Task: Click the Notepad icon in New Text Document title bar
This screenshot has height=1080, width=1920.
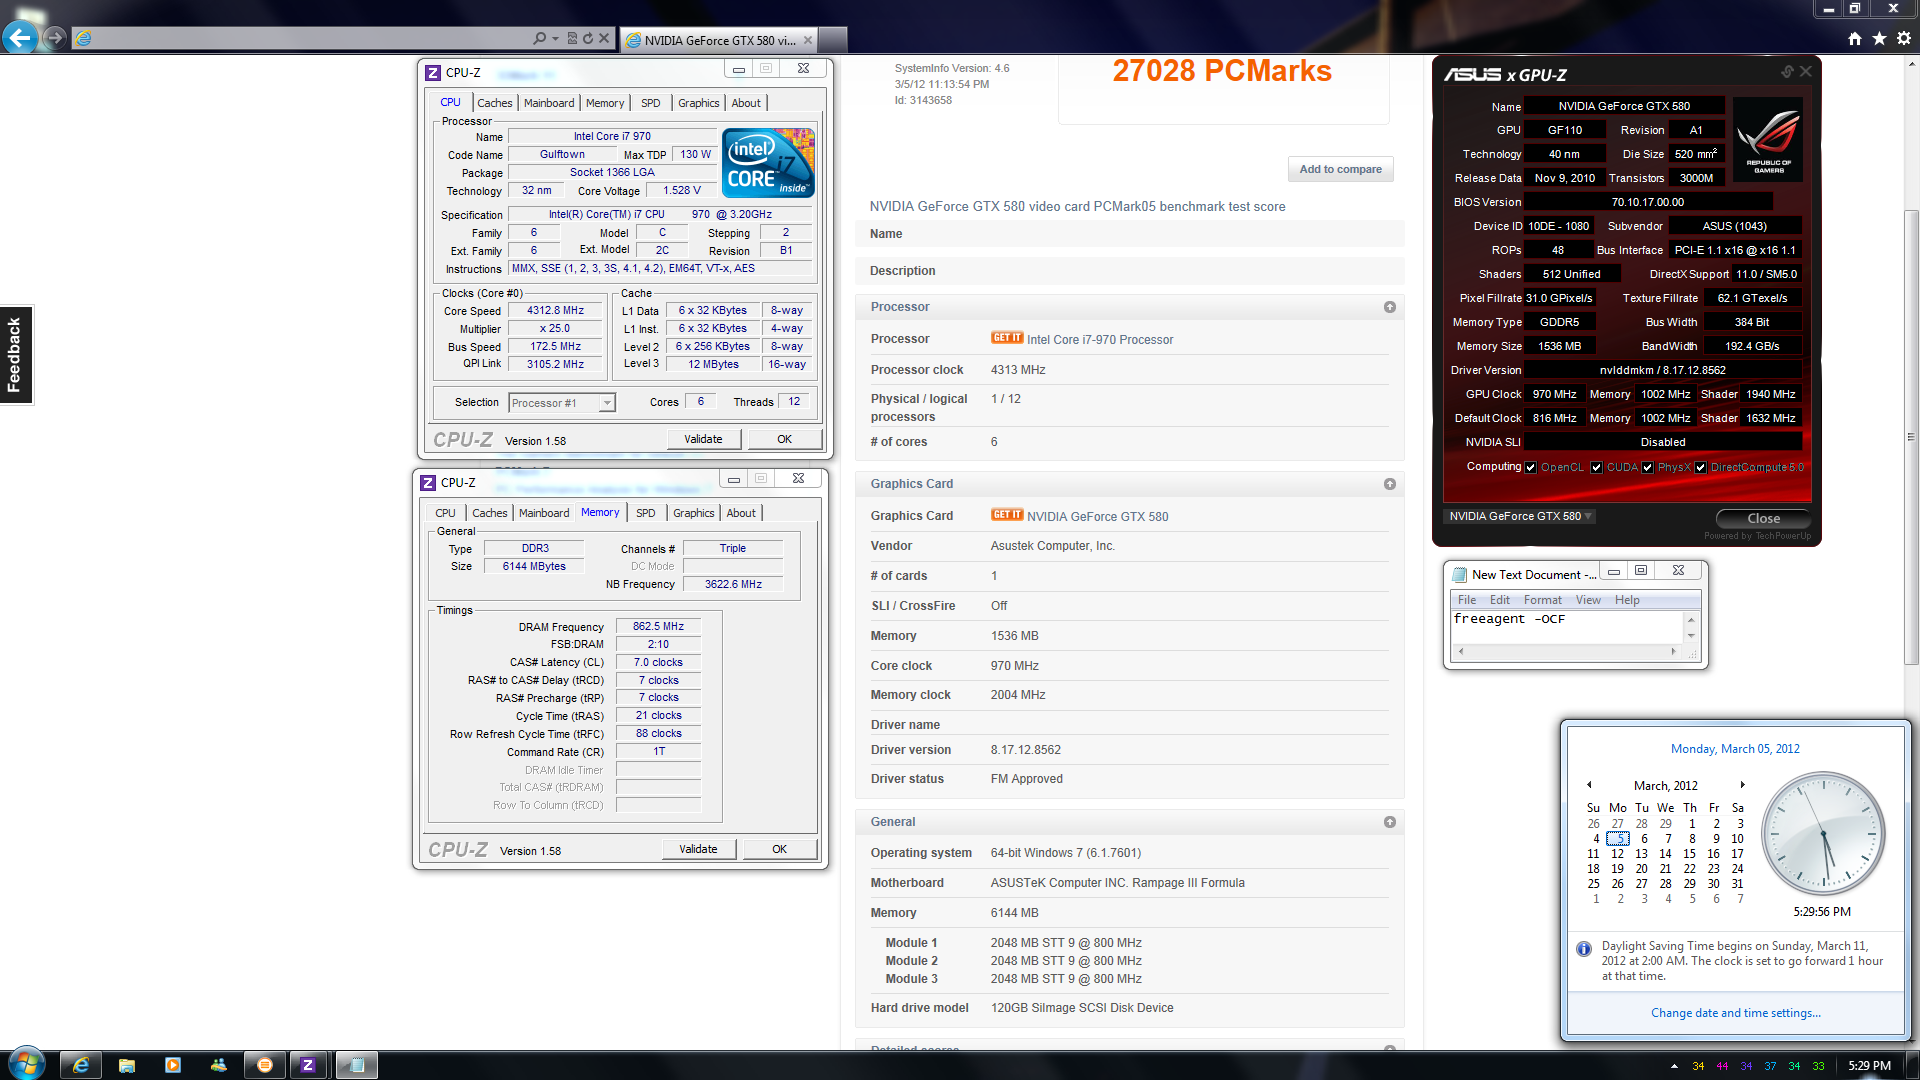Action: 1460,574
